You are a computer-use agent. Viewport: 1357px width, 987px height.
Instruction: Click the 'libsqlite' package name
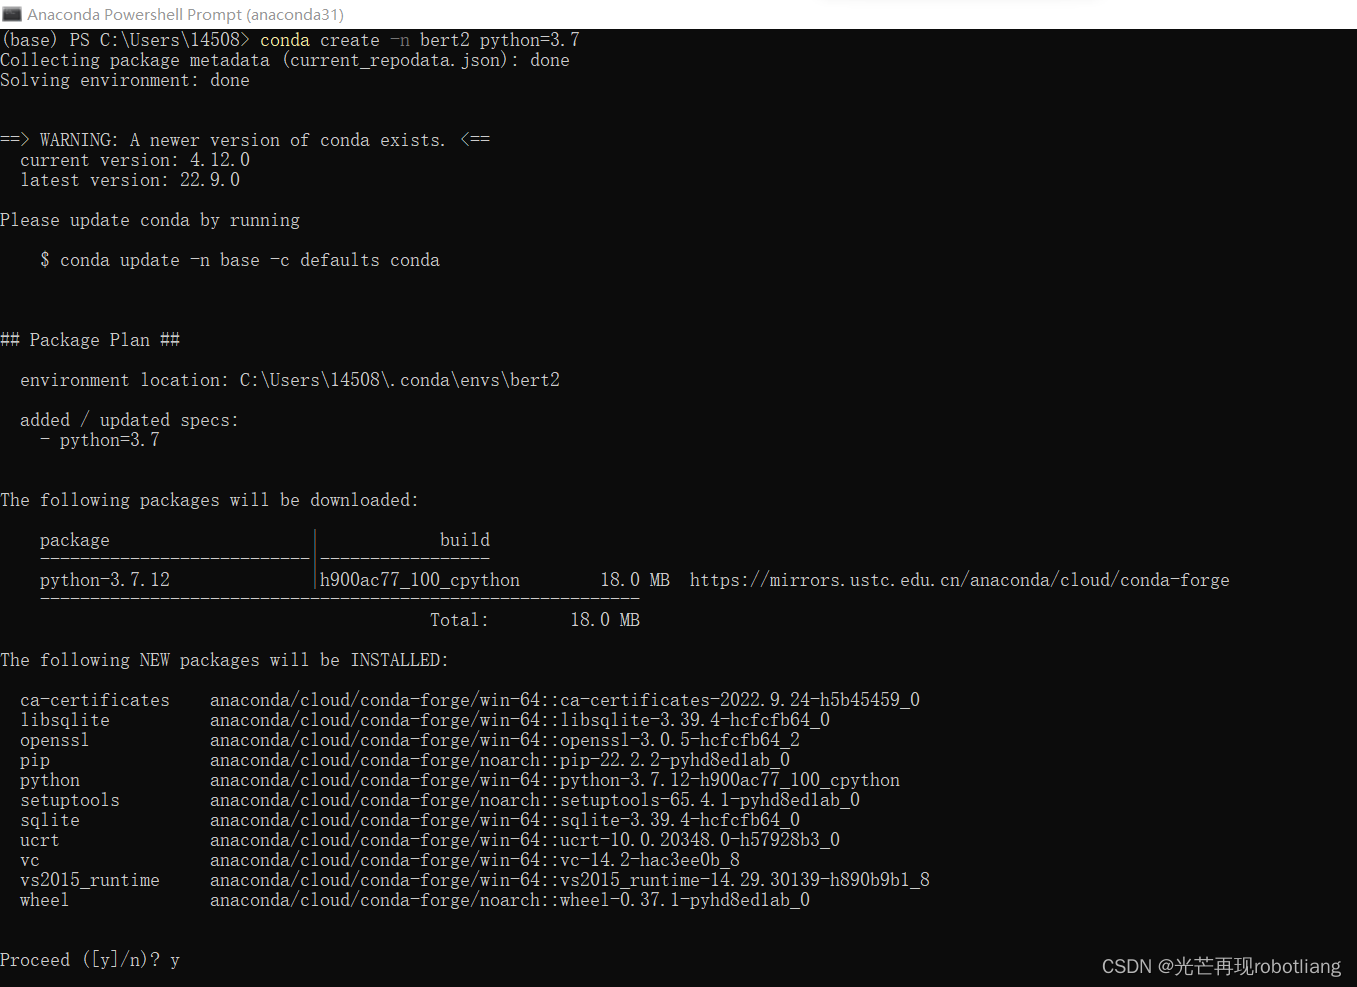click(x=65, y=720)
